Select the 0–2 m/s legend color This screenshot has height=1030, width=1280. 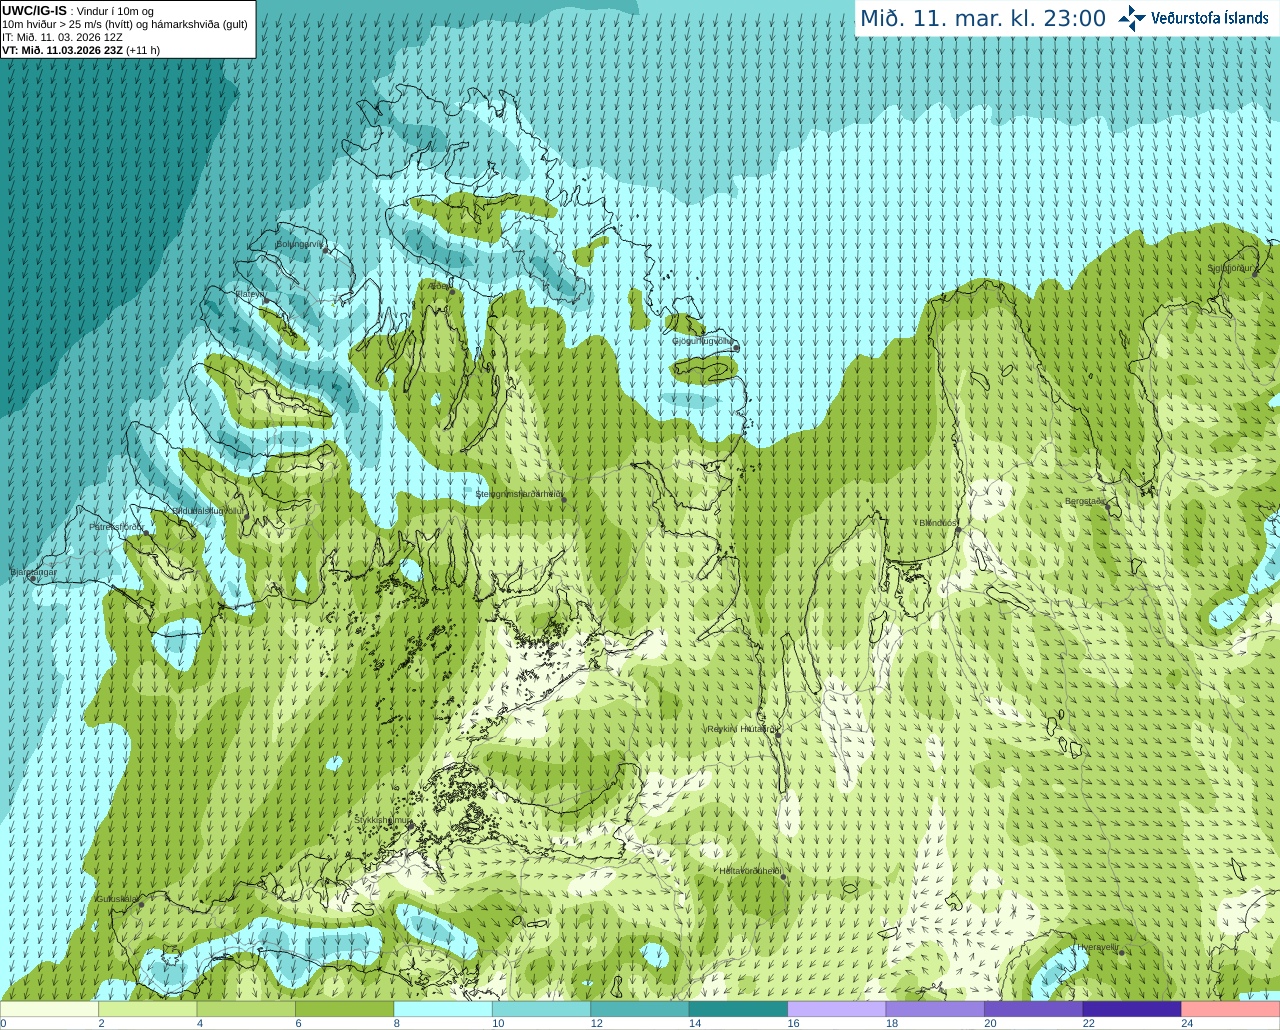pyautogui.click(x=49, y=1009)
